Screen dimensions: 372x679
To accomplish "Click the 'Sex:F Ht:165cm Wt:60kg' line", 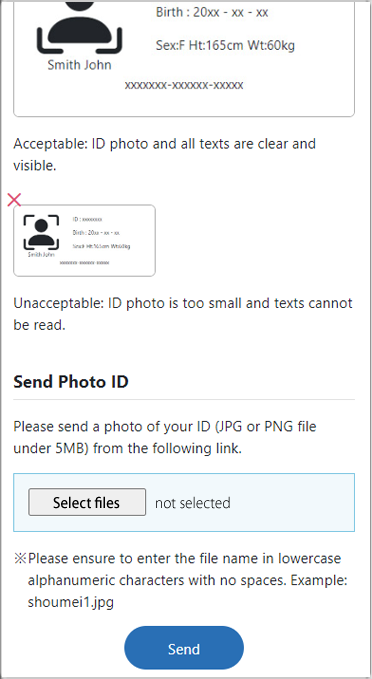I will 225,45.
